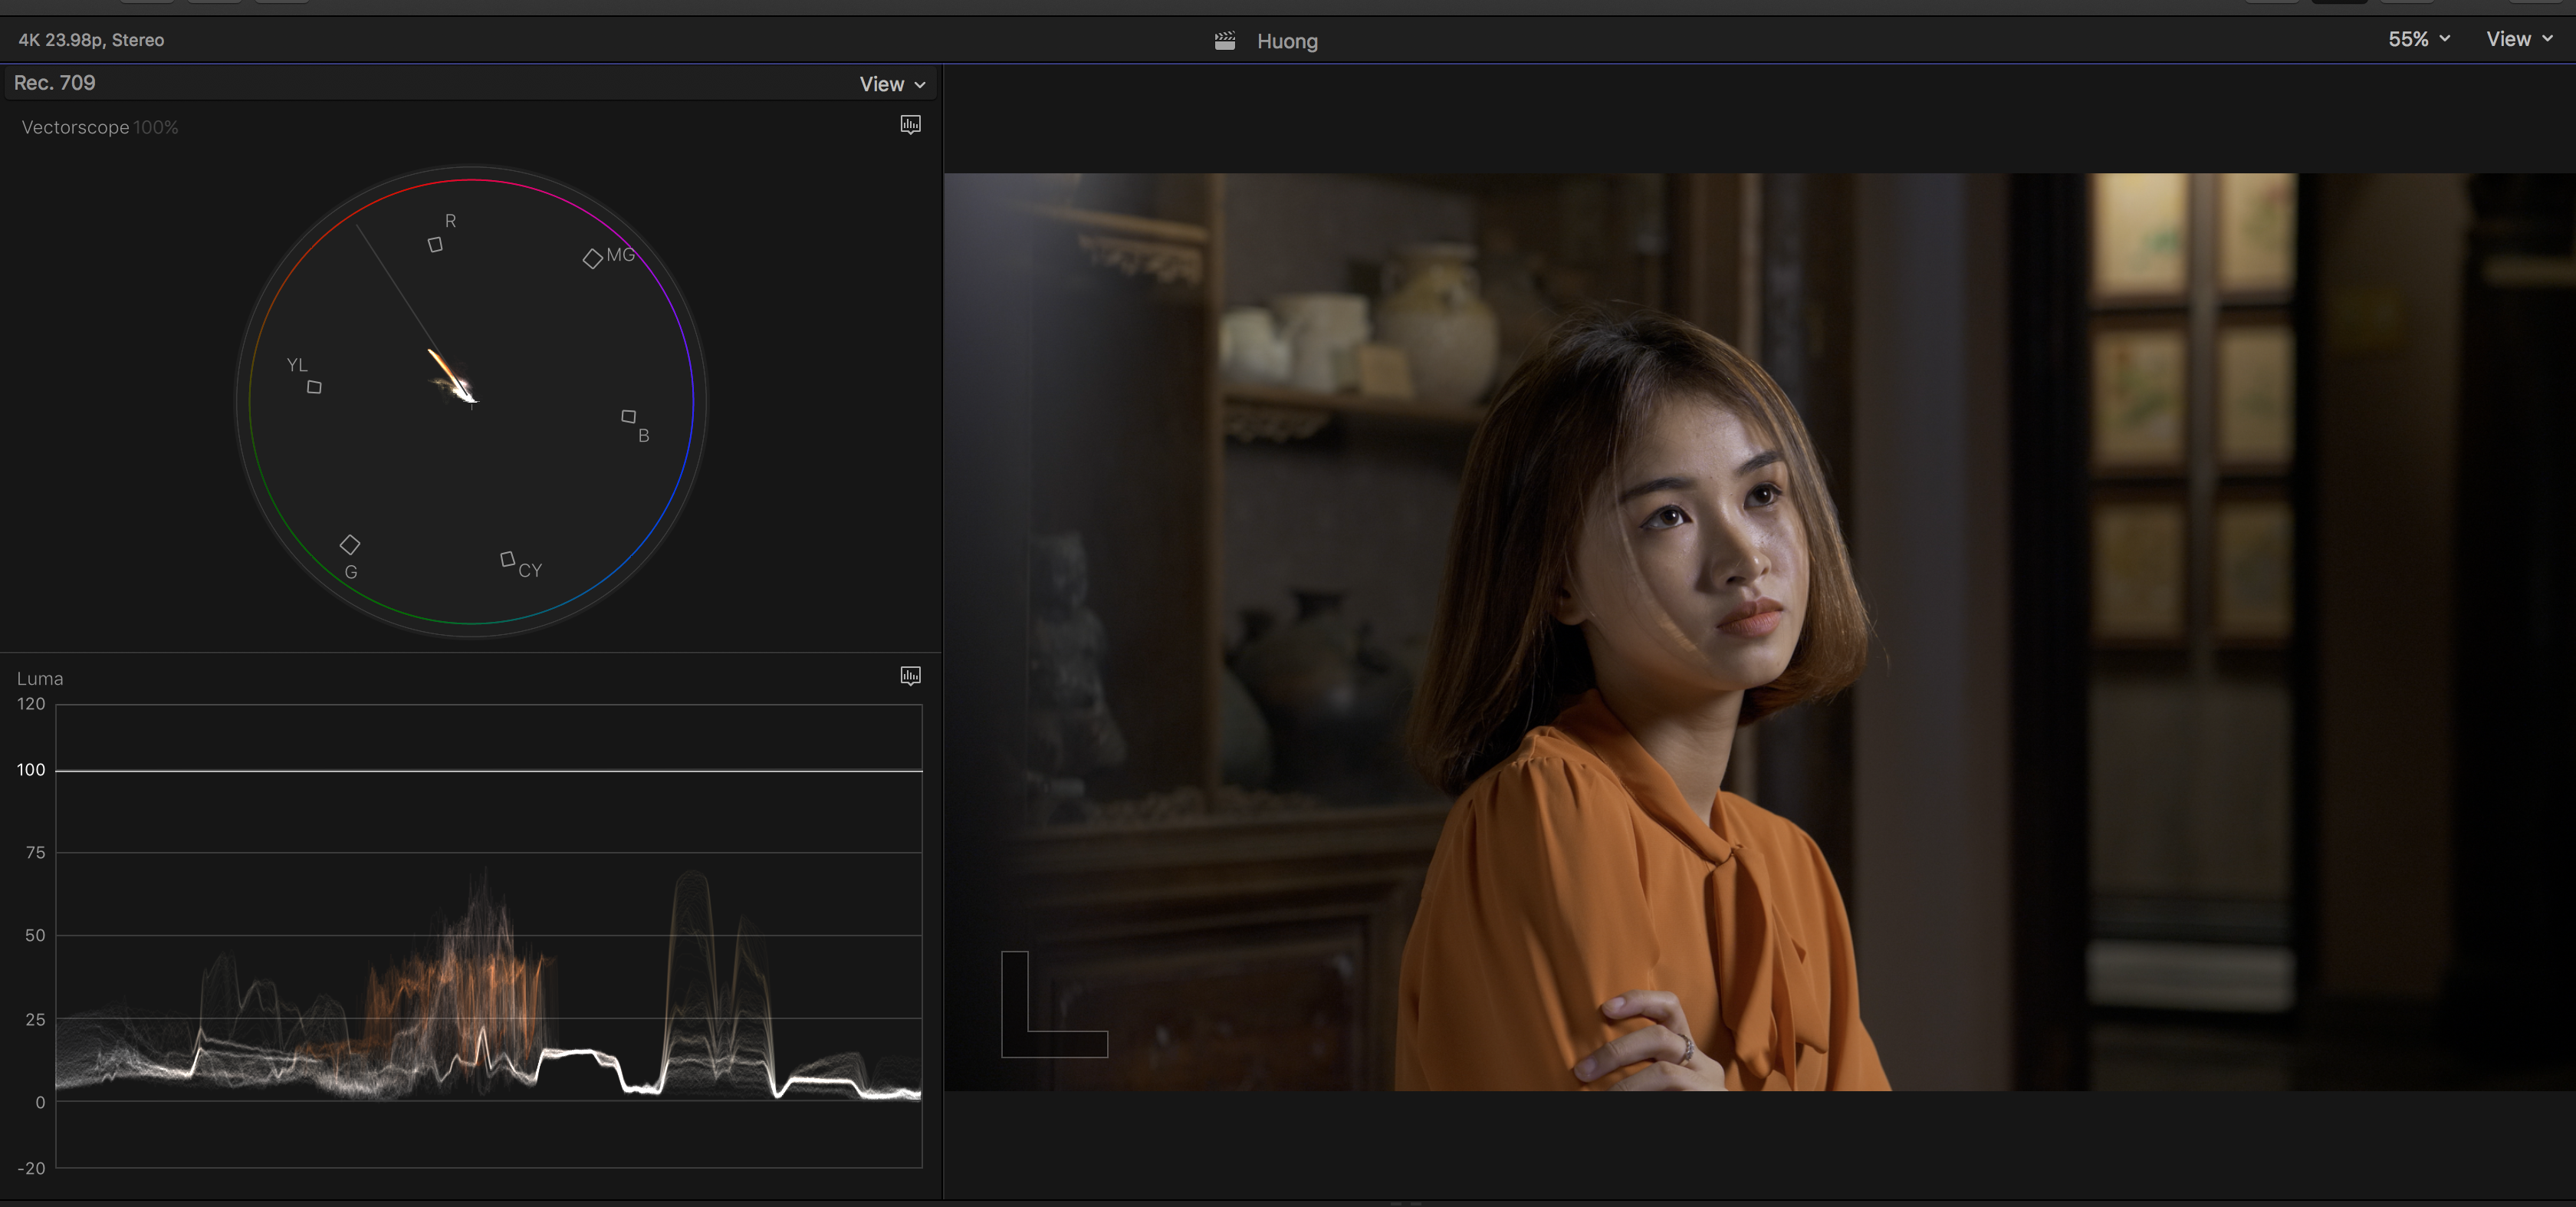
Task: Click the 120 value on the Luma scale
Action: (x=31, y=704)
